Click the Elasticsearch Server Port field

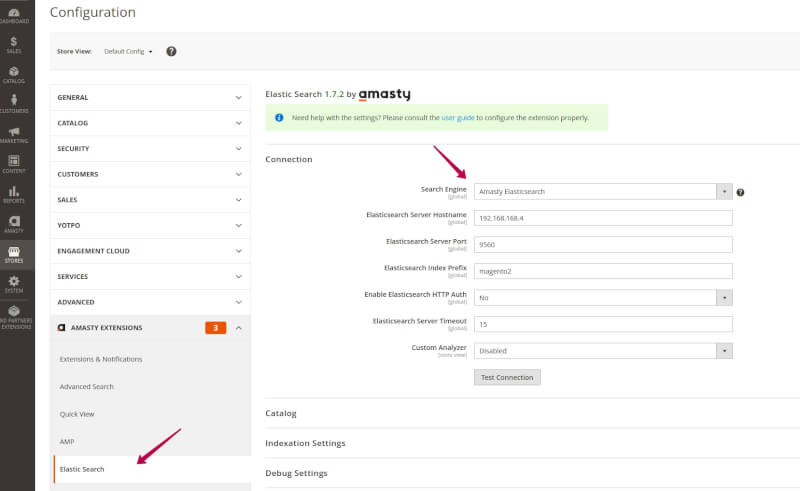click(603, 244)
